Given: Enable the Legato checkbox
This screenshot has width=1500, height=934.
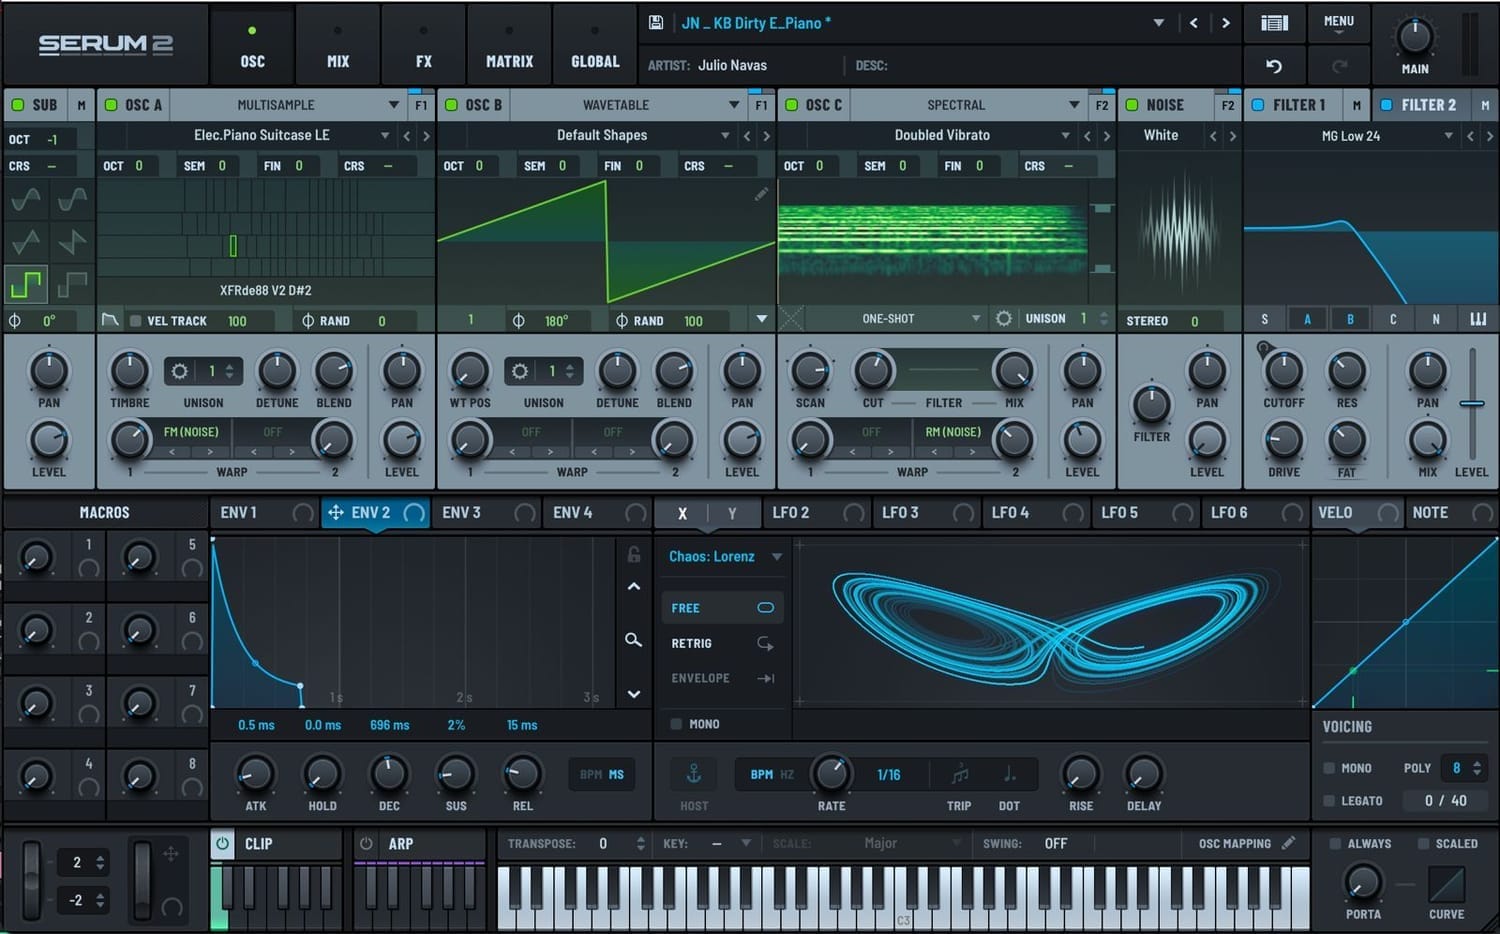Looking at the screenshot, I should click(x=1329, y=801).
